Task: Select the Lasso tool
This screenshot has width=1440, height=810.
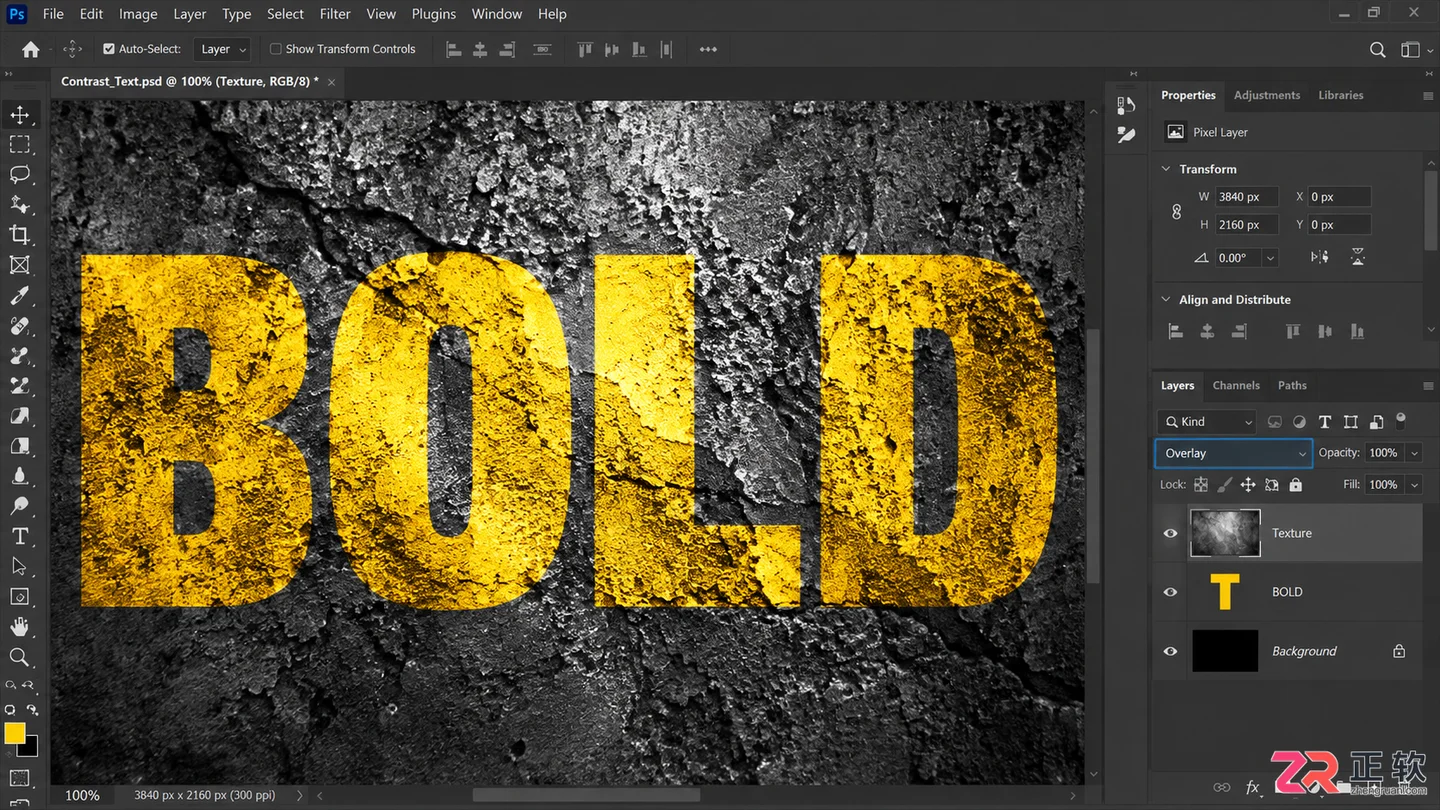Action: coord(20,175)
